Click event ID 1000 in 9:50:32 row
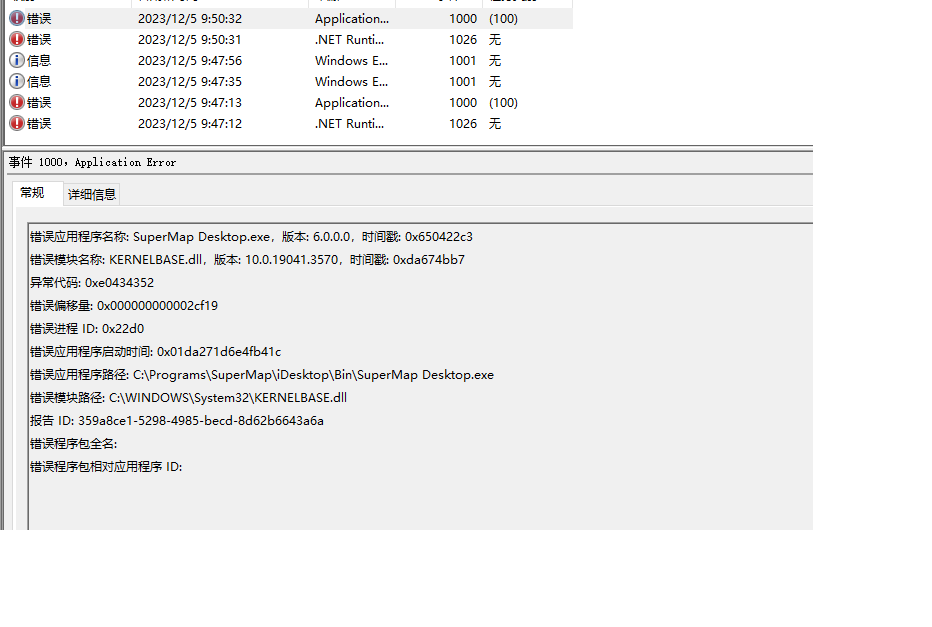 pos(463,19)
